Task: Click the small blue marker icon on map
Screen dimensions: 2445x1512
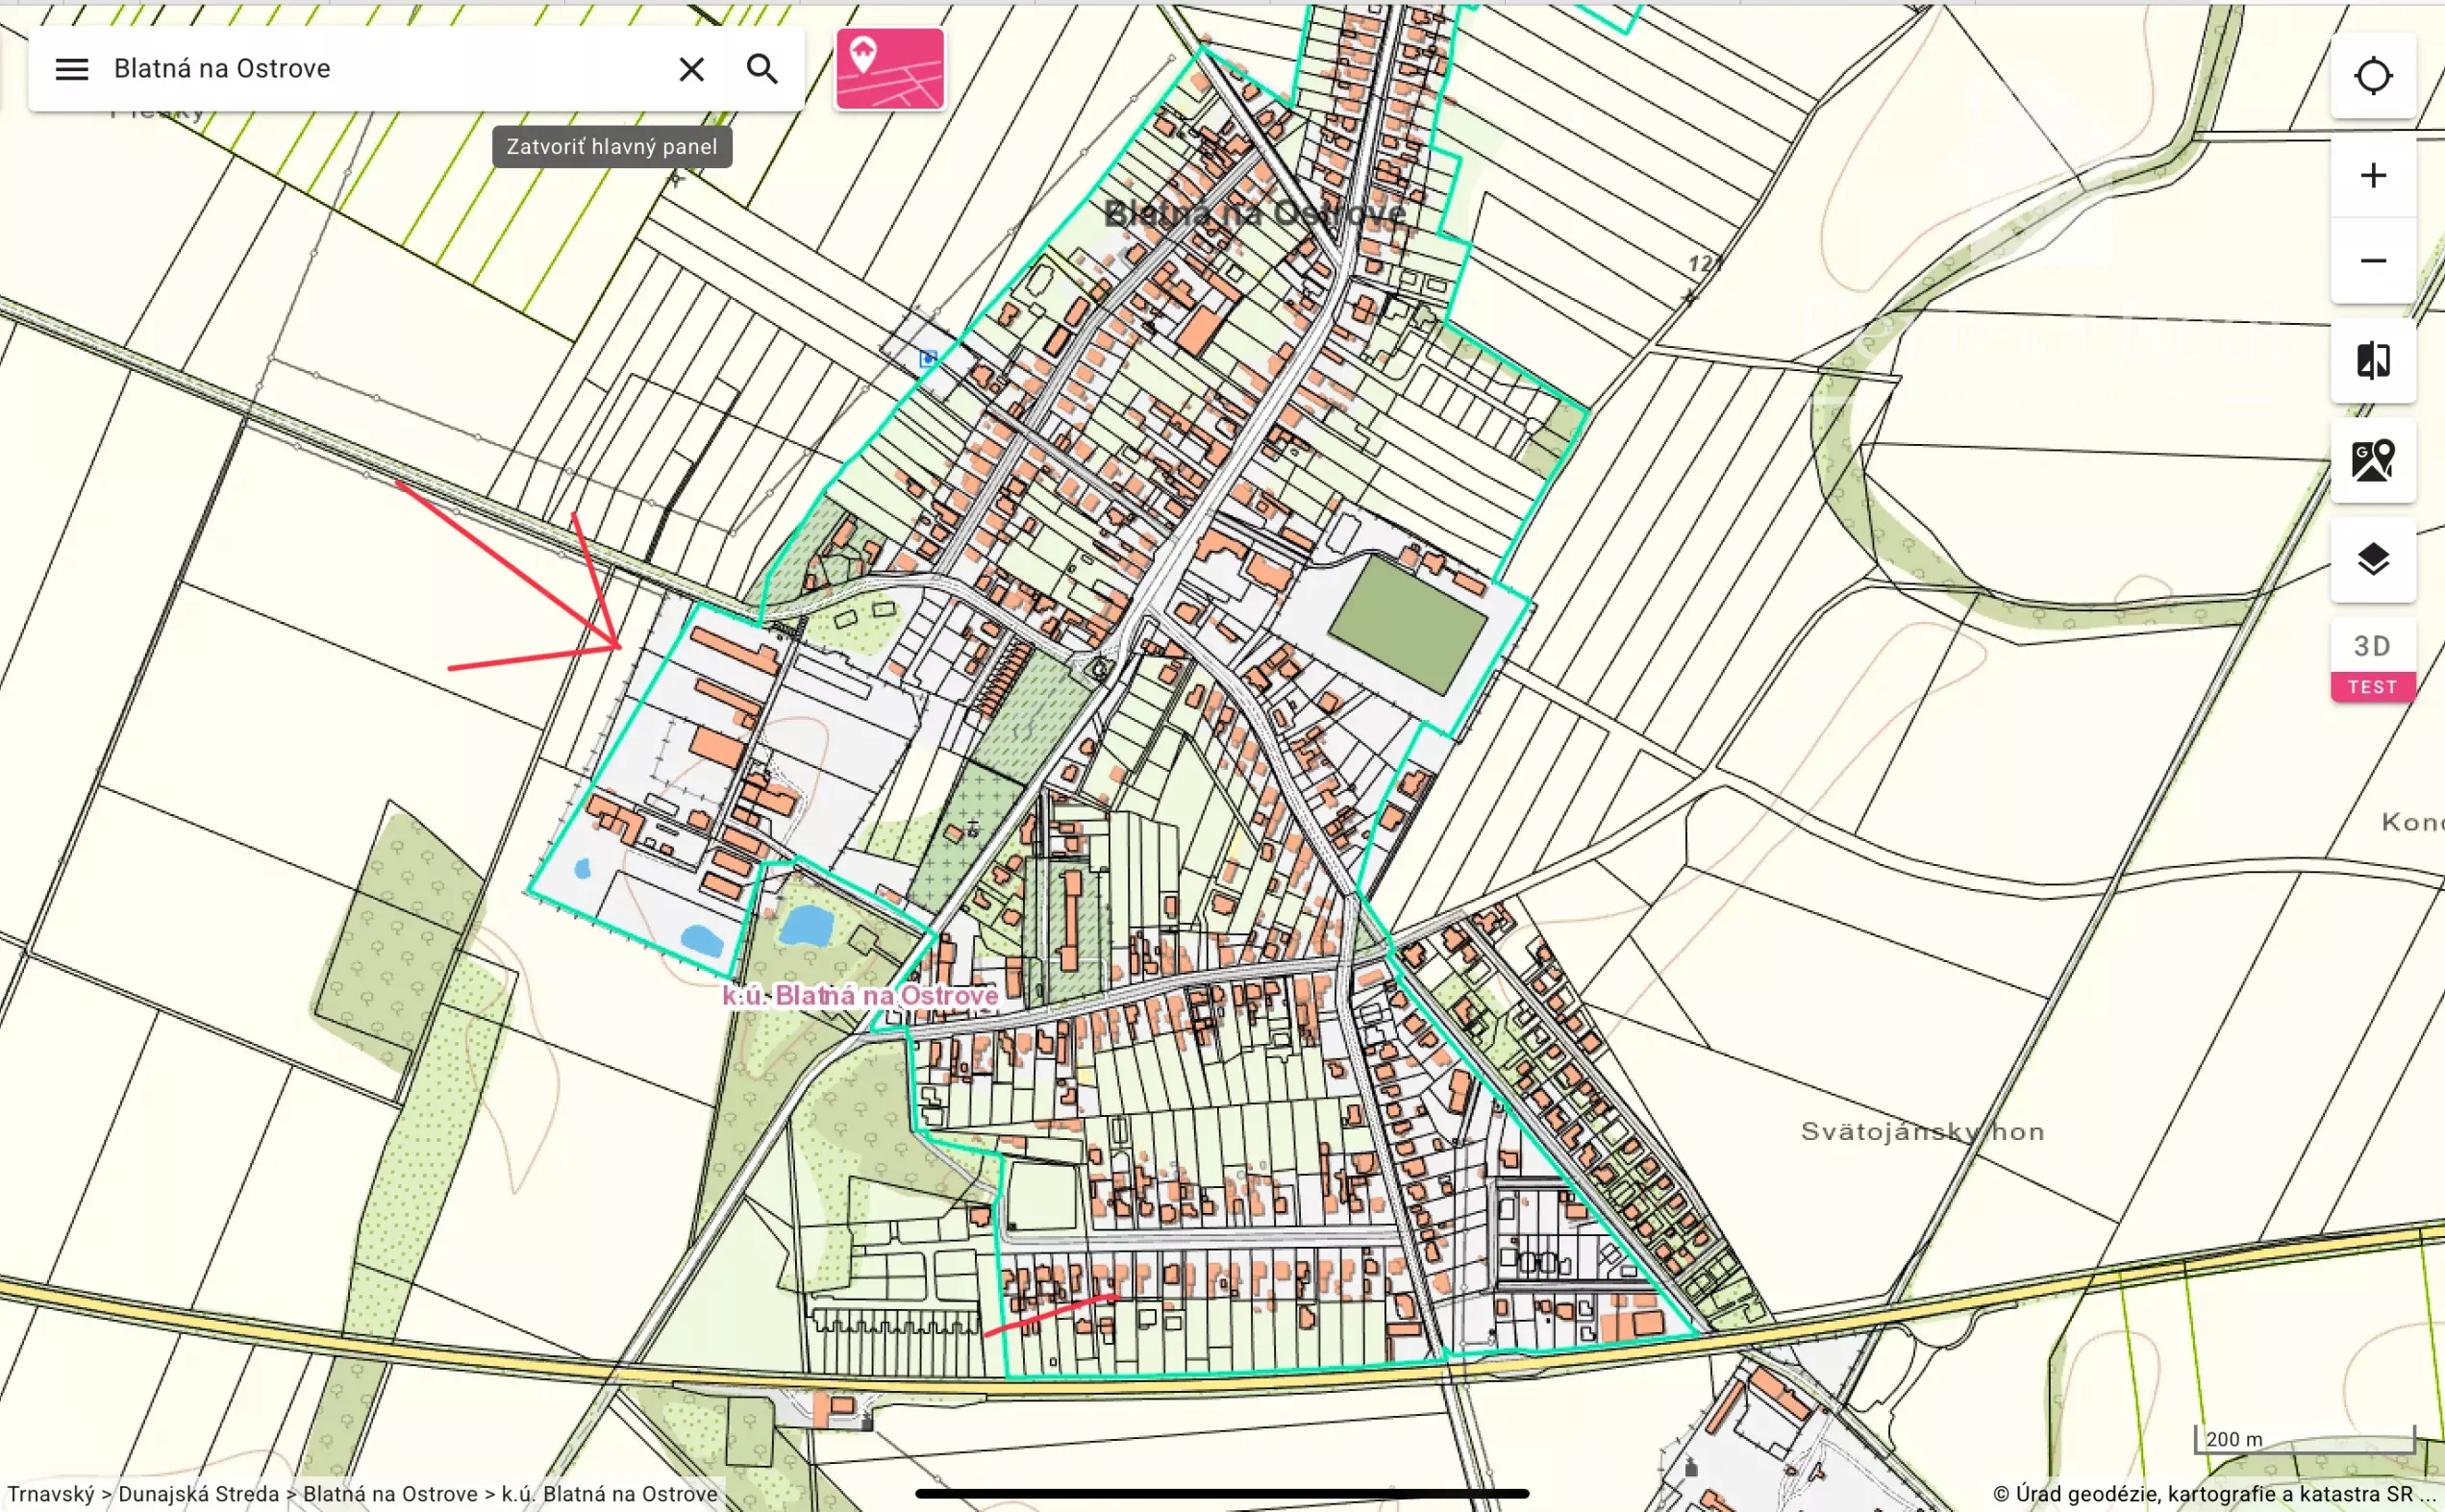Action: tap(928, 358)
